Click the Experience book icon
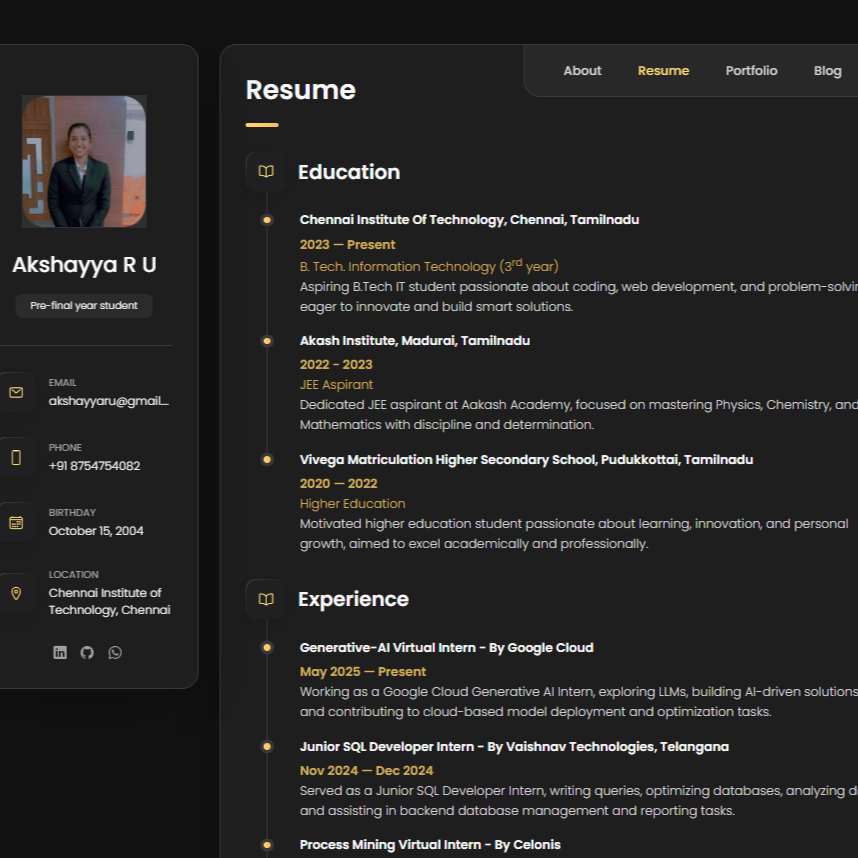Screen dimensions: 858x858 (266, 599)
